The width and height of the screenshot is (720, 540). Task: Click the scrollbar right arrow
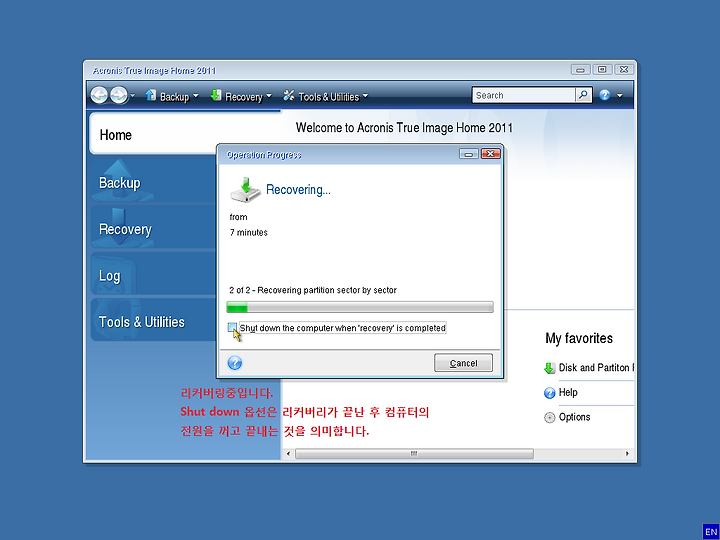(627, 454)
